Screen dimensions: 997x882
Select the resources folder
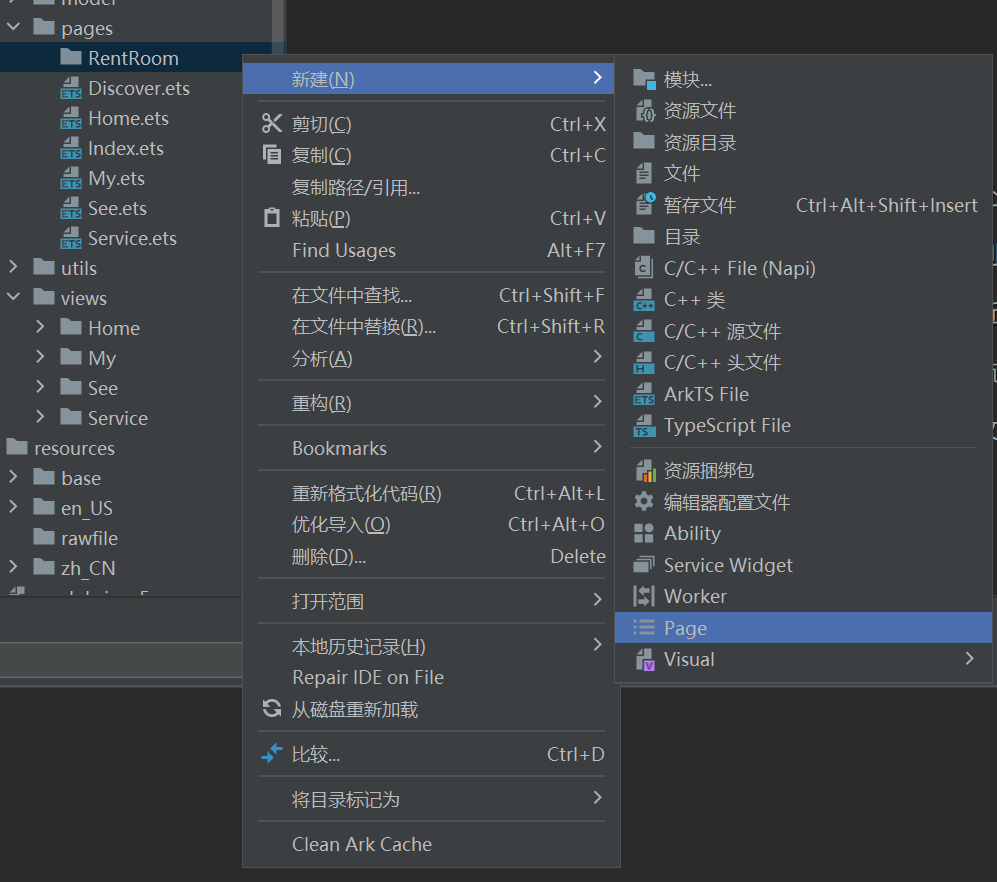click(74, 448)
